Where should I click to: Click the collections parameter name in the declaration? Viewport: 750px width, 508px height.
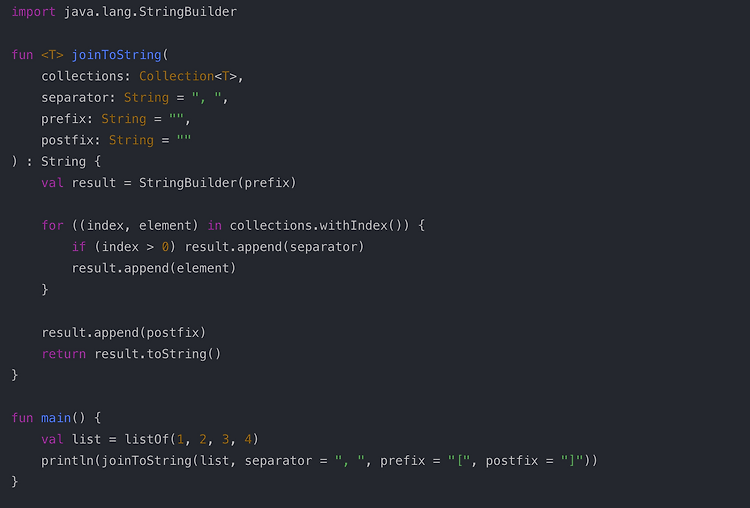click(82, 76)
